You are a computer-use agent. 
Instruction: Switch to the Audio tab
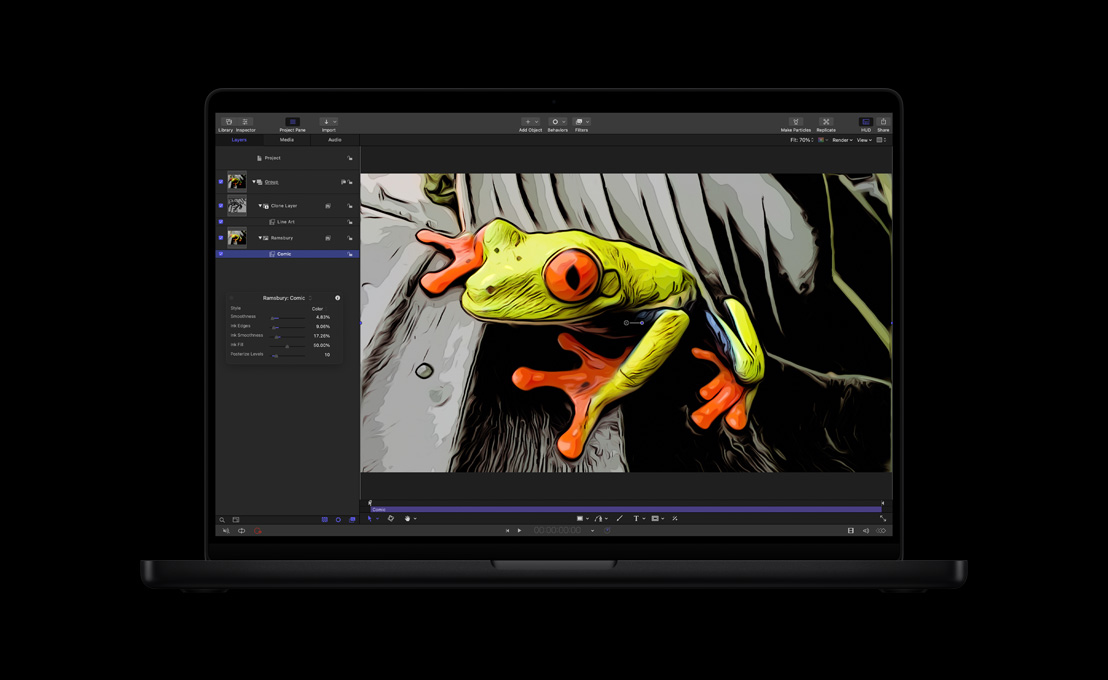point(335,139)
